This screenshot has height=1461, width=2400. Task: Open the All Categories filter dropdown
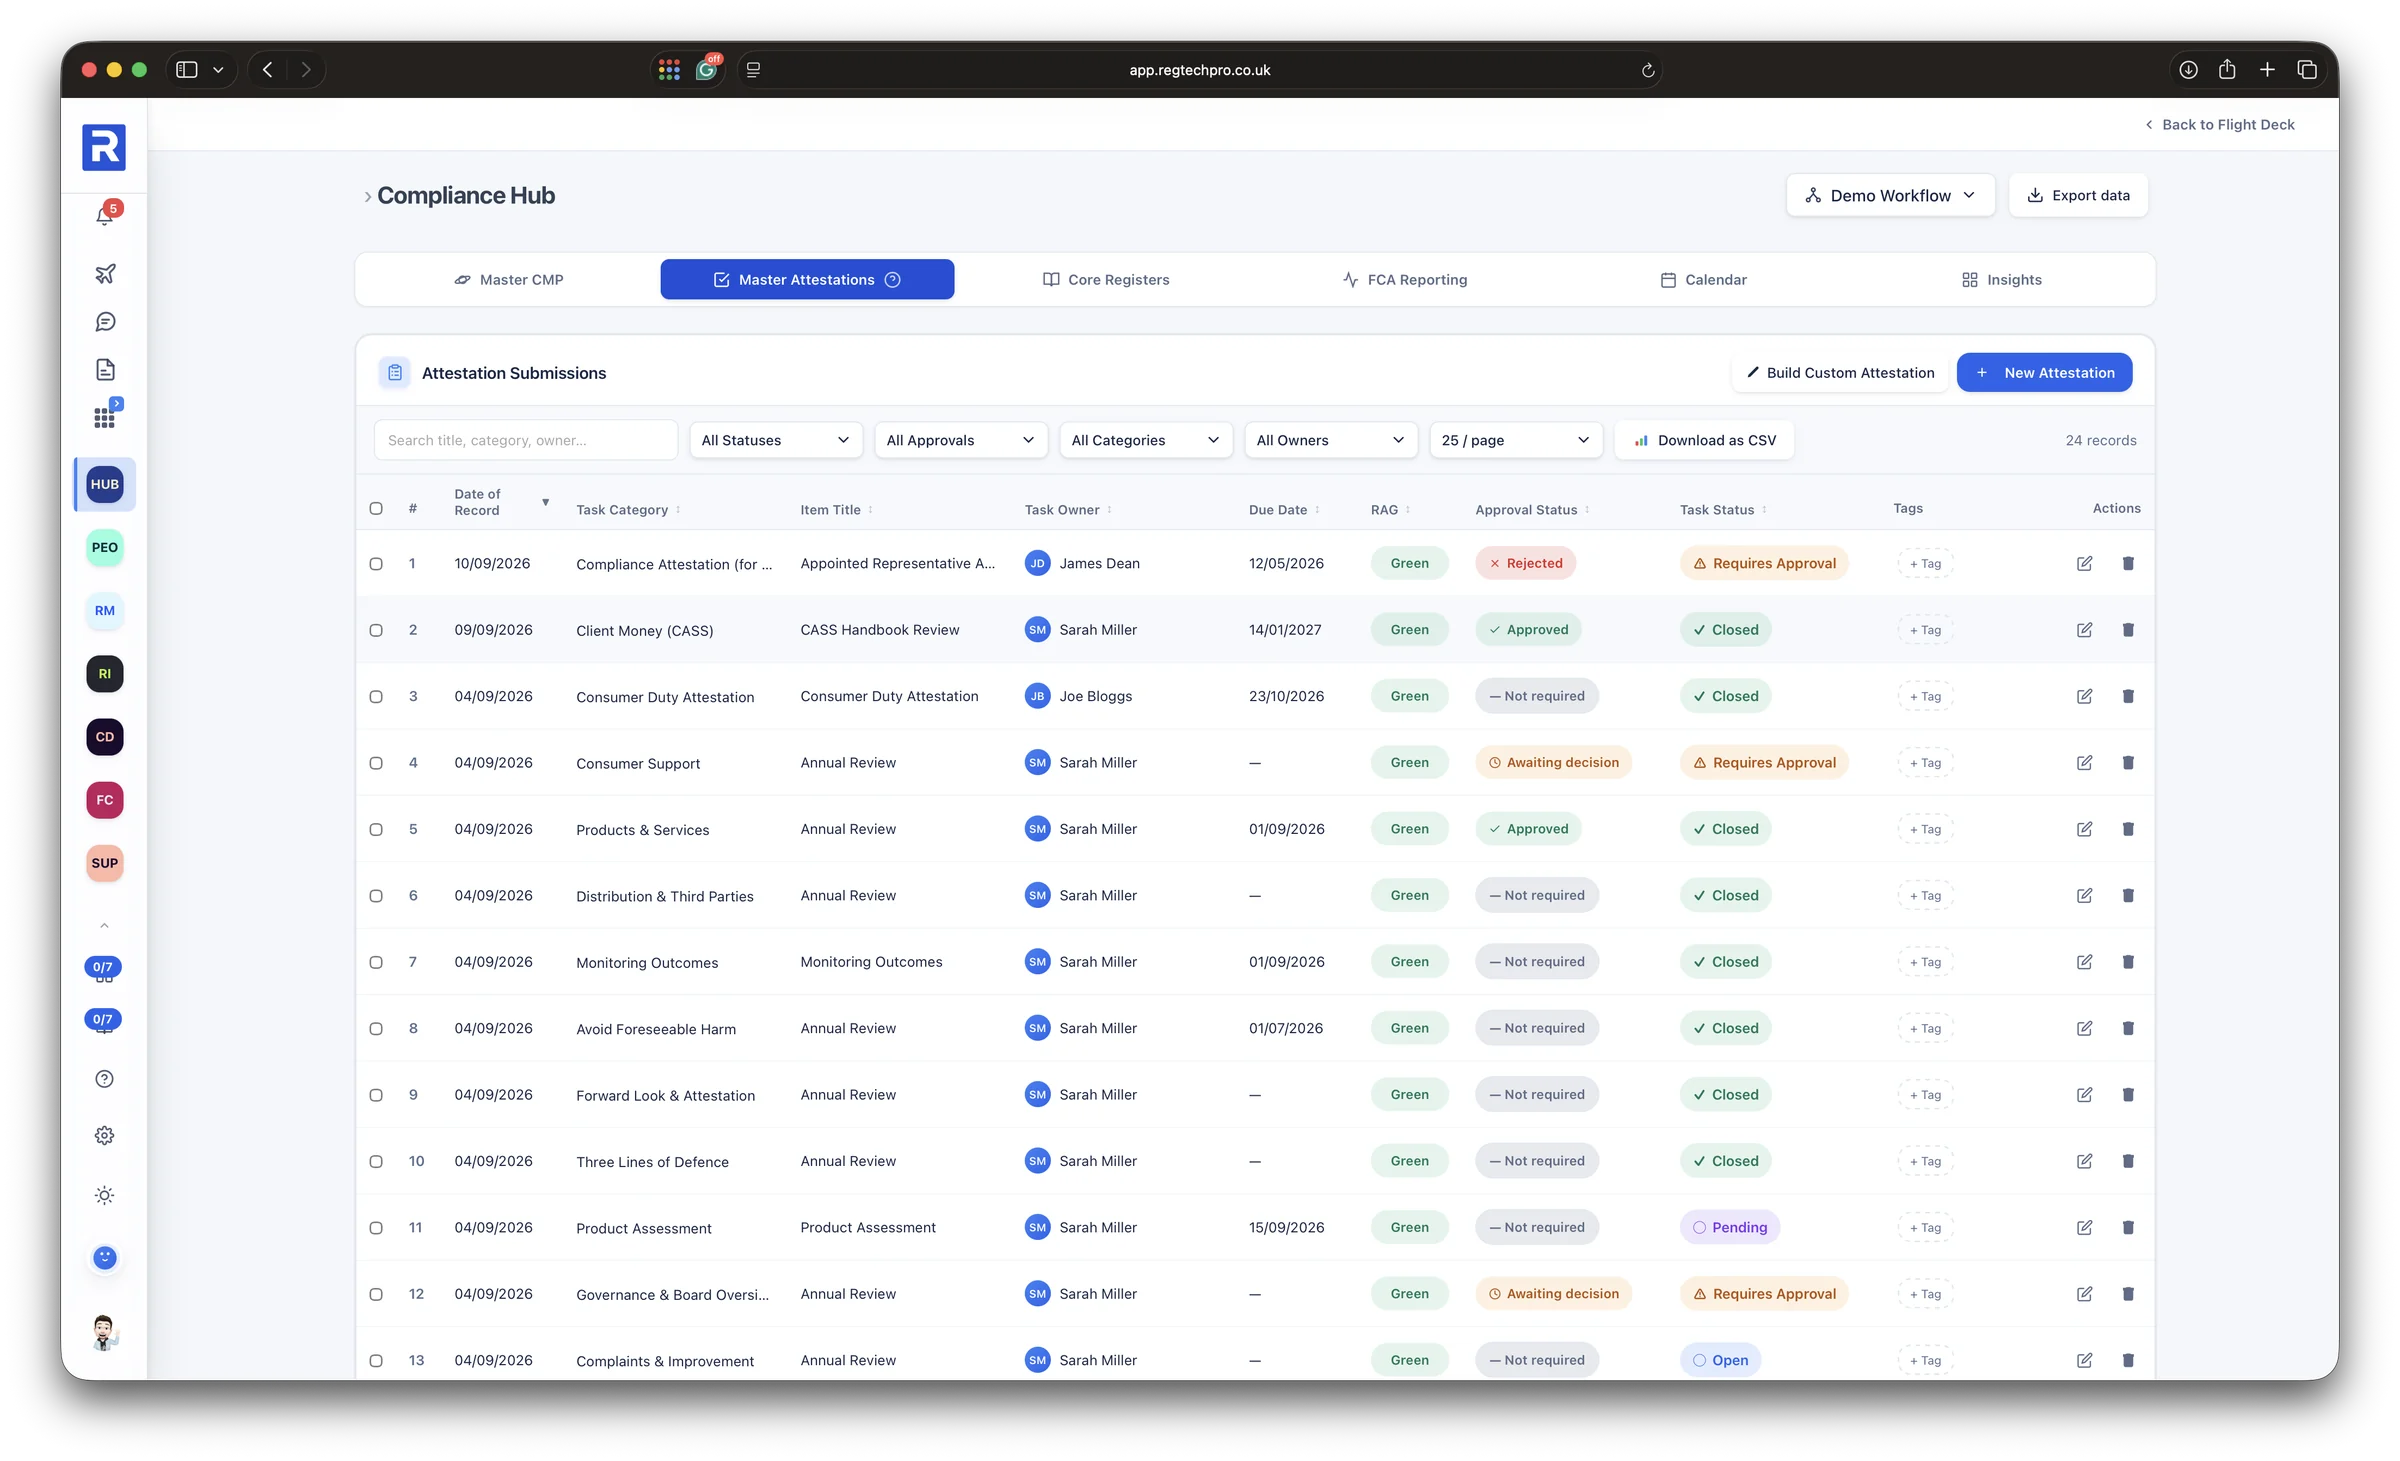pos(1146,440)
